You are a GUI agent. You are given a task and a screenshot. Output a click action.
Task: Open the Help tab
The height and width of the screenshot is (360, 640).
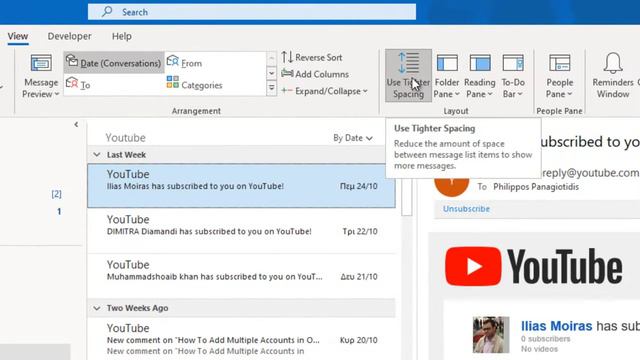tap(122, 36)
